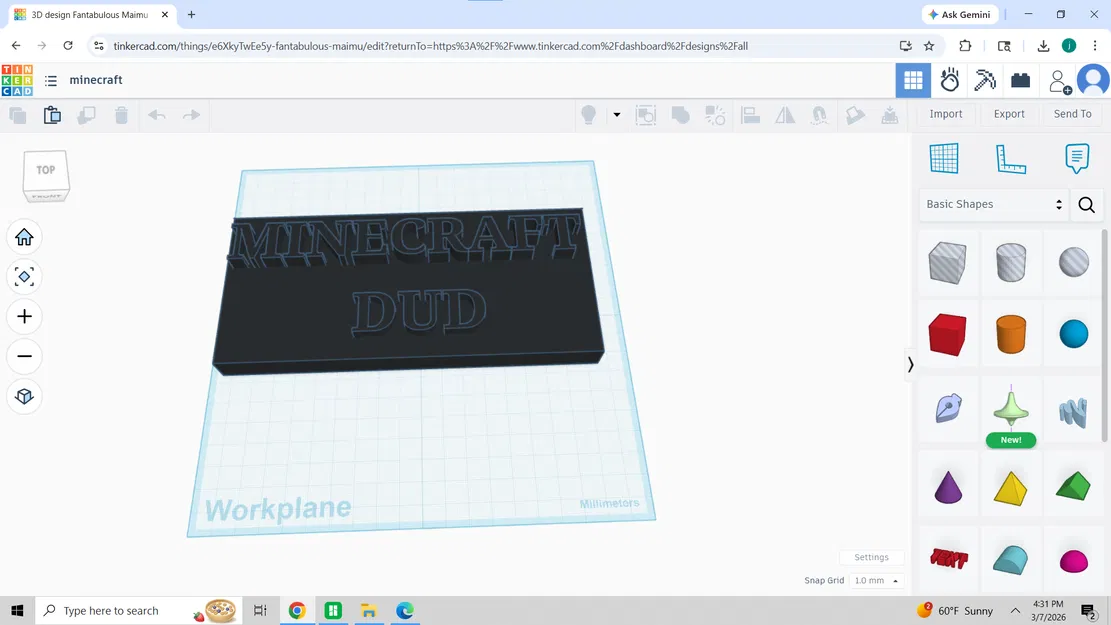1111x625 pixels.
Task: Click the Copy toolbar icon
Action: click(x=18, y=115)
